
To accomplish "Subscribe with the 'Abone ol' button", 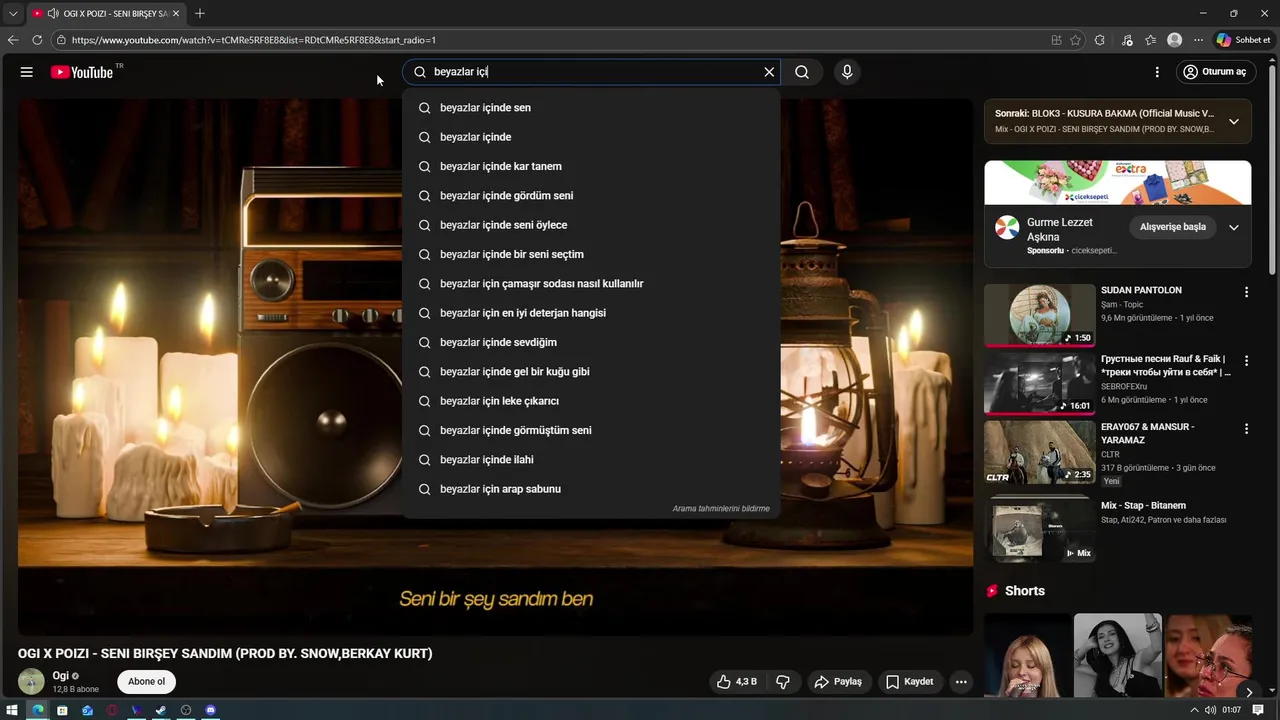I will pos(146,682).
